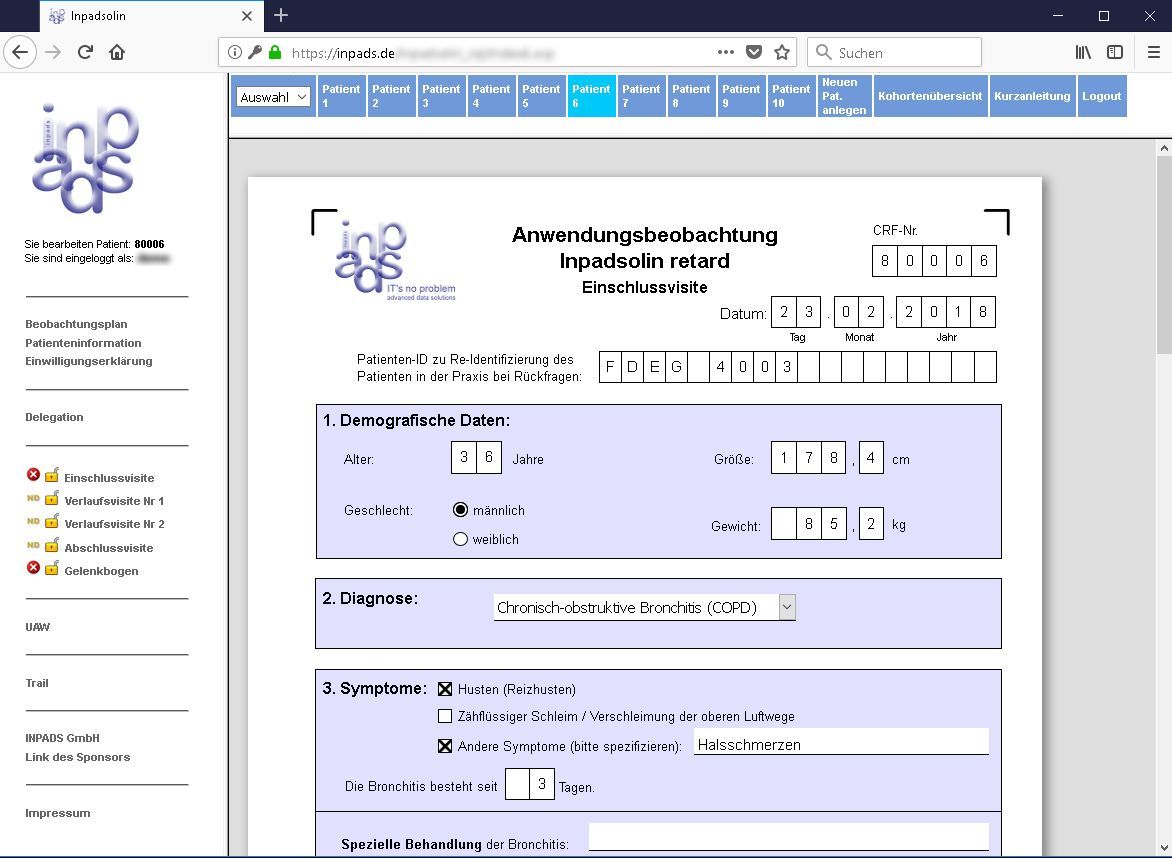Open the Impressum link

tap(58, 813)
